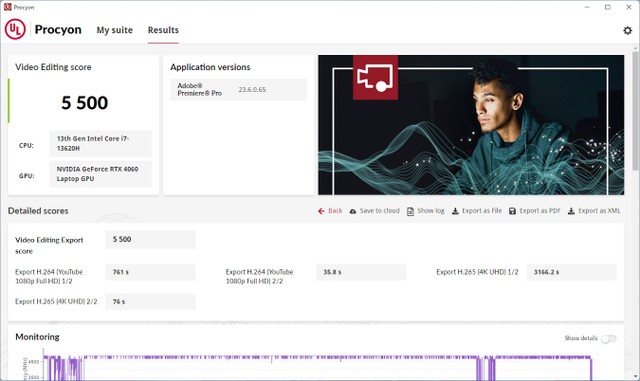Click the UL Procyon logo
Screen dimensions: 640x381
(15, 29)
